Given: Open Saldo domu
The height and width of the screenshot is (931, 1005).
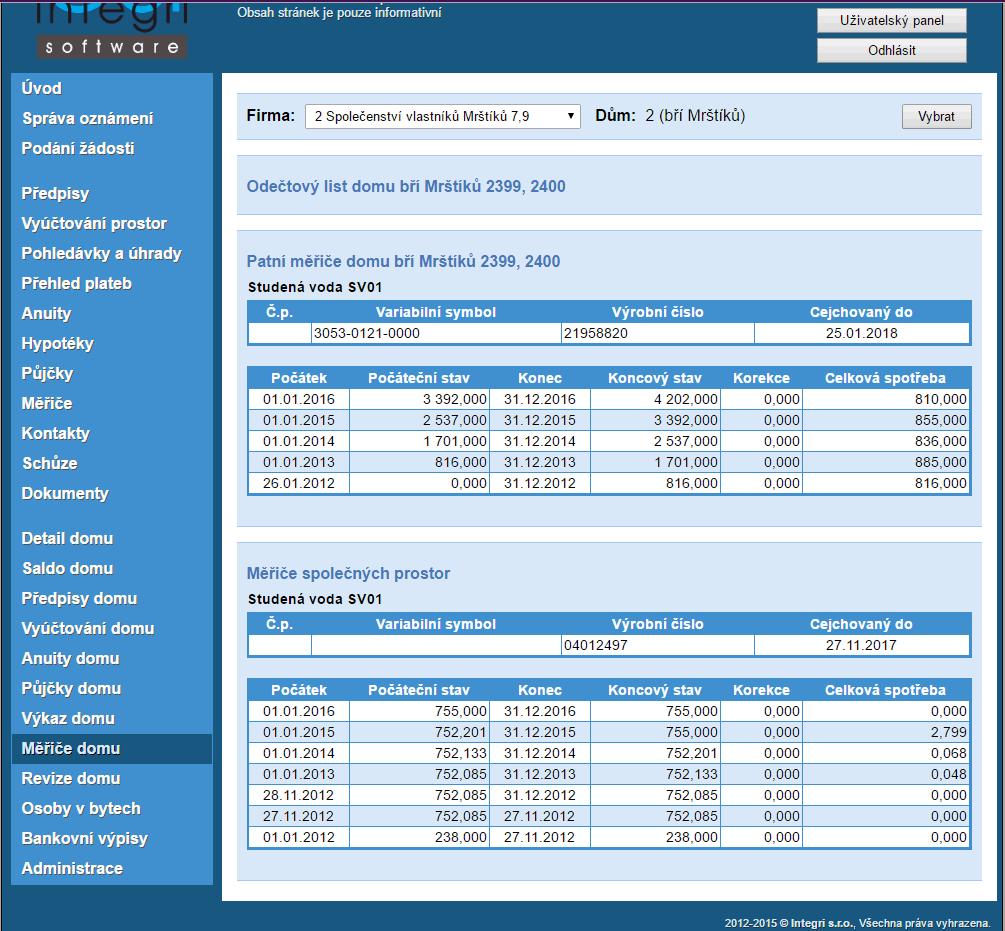Looking at the screenshot, I should [67, 568].
